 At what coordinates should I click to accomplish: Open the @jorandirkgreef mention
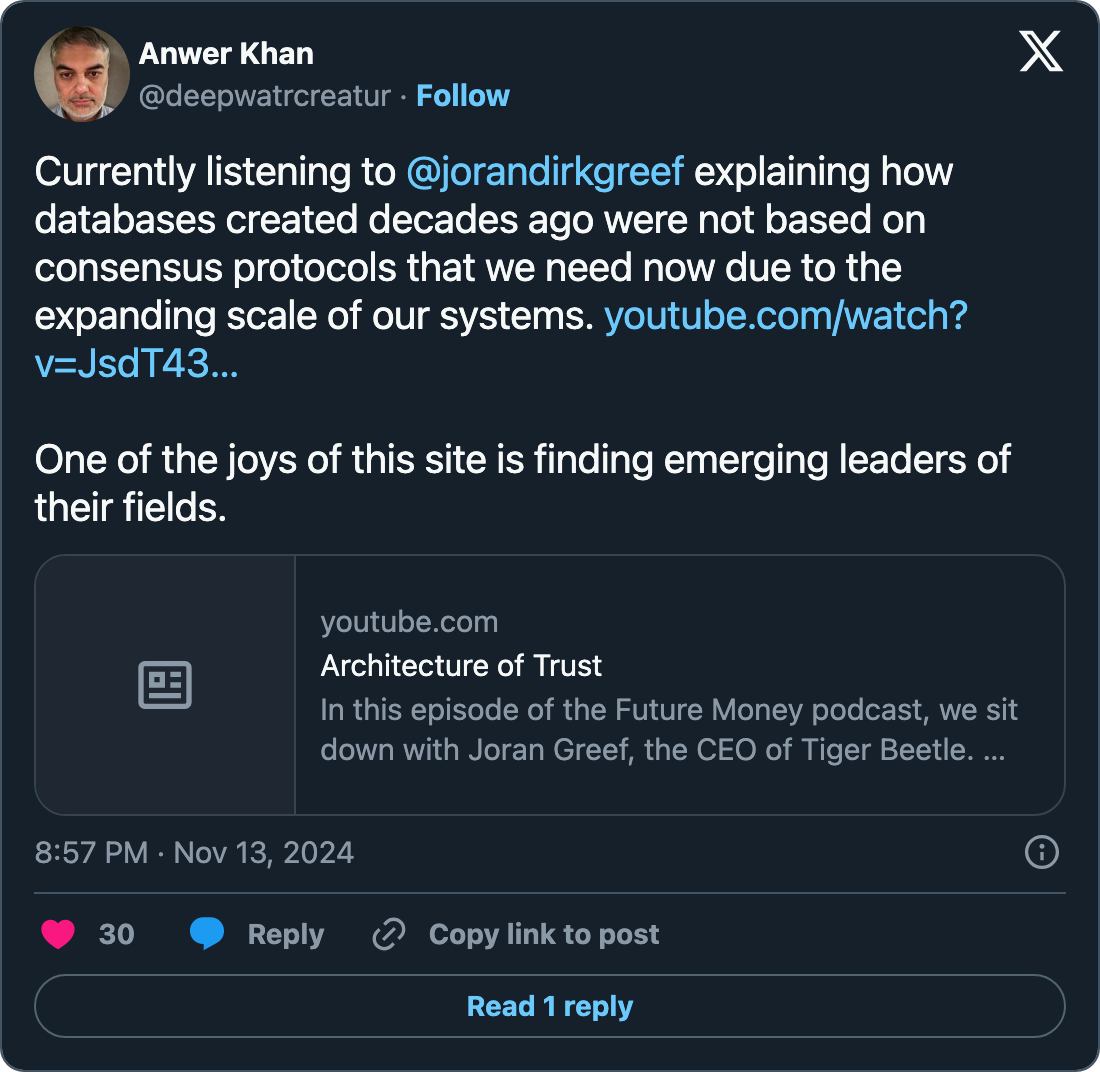[x=546, y=172]
